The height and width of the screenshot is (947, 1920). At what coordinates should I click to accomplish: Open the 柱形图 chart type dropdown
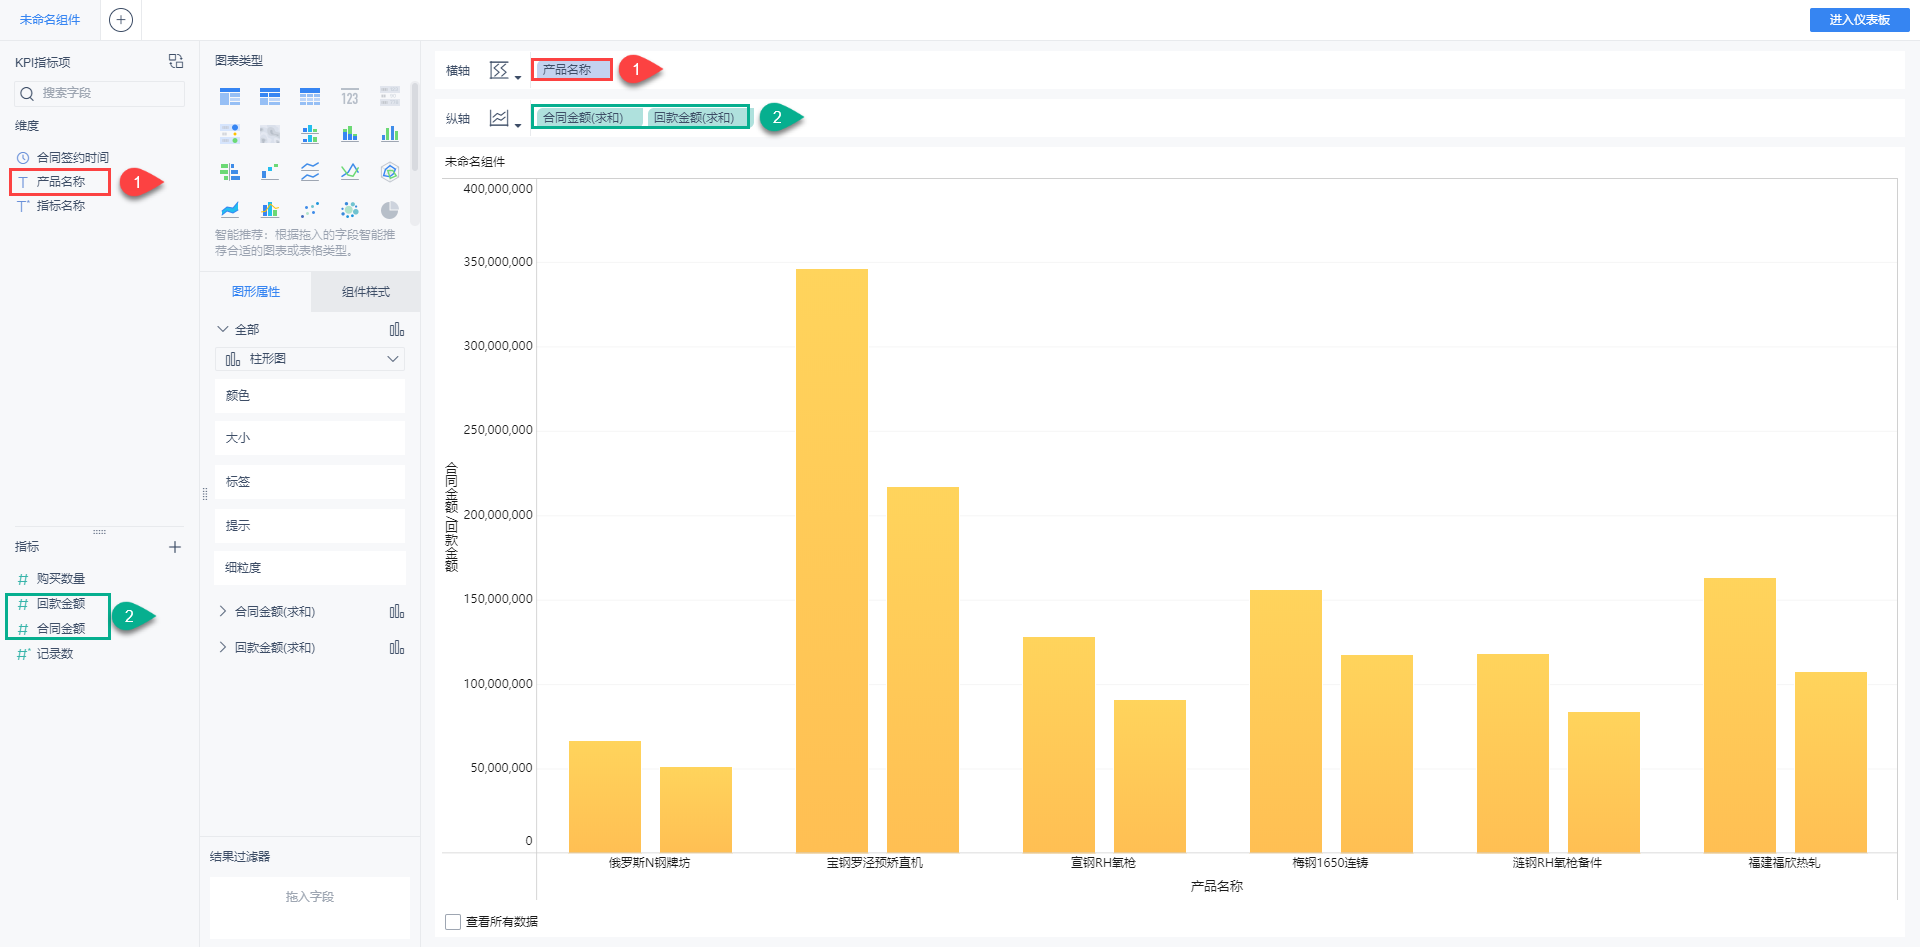point(310,359)
